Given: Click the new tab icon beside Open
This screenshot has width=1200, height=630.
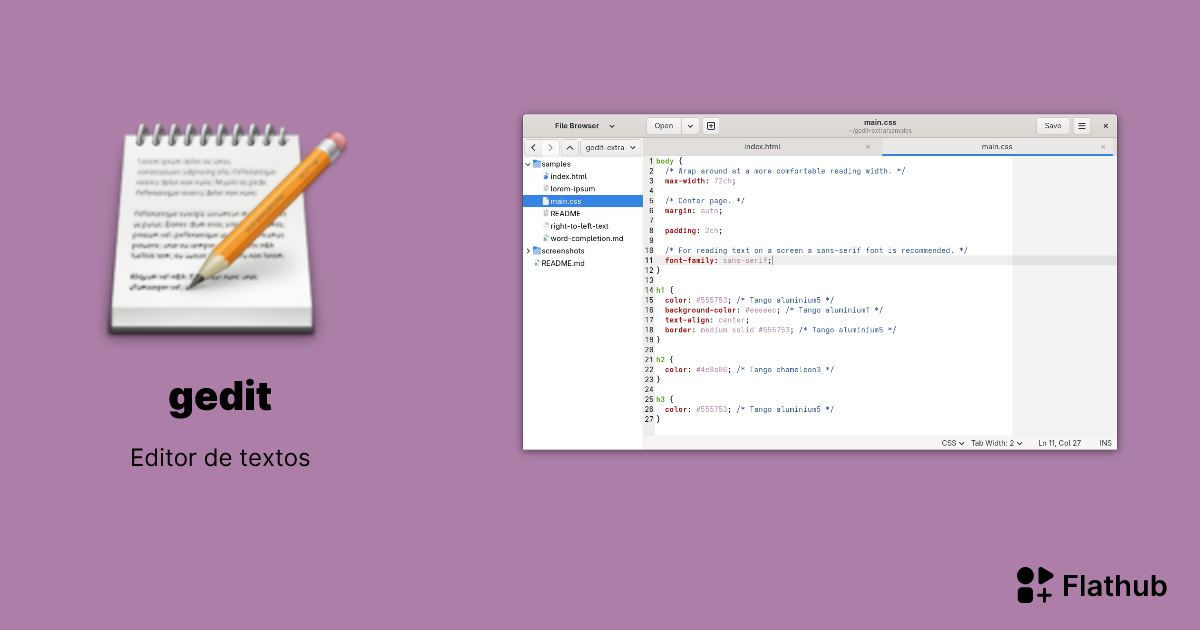Looking at the screenshot, I should 711,125.
